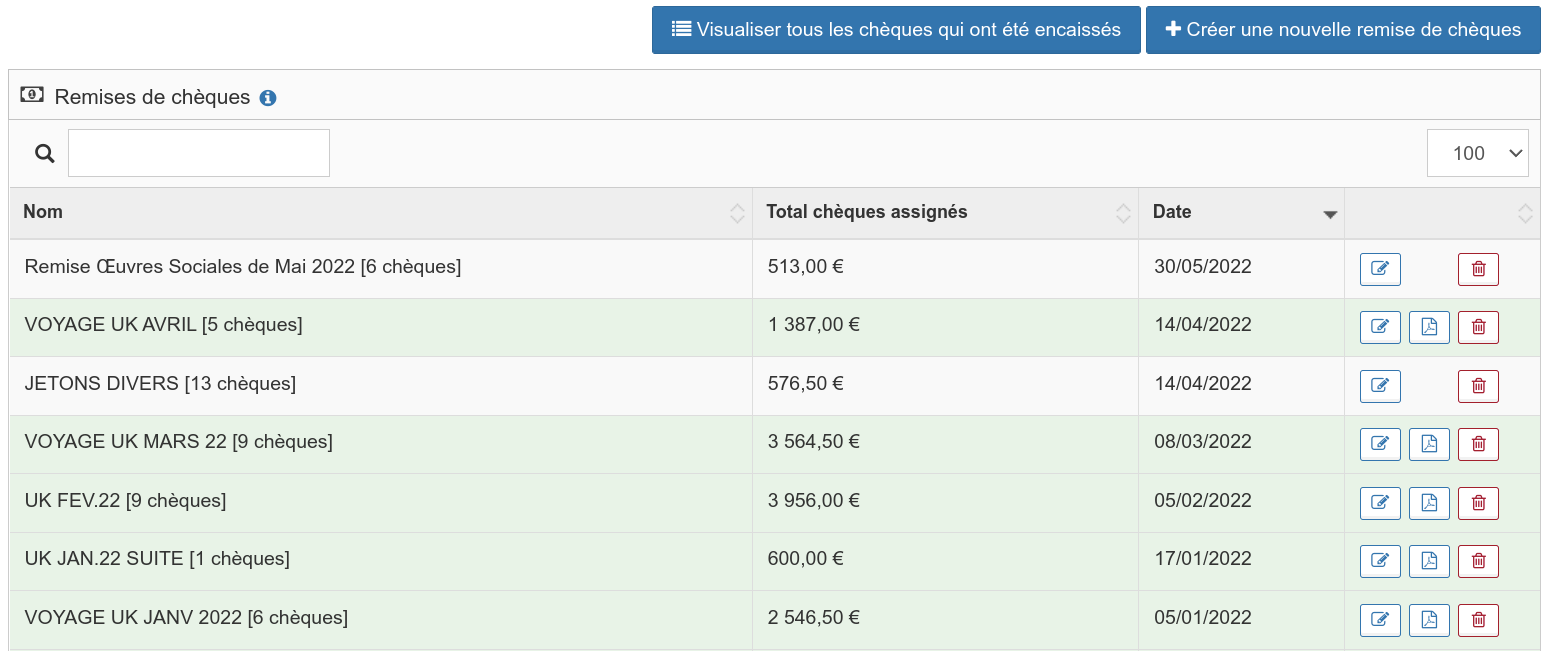Click the info icon beside Remises de chèques
This screenshot has height=651, width=1545.
[267, 98]
